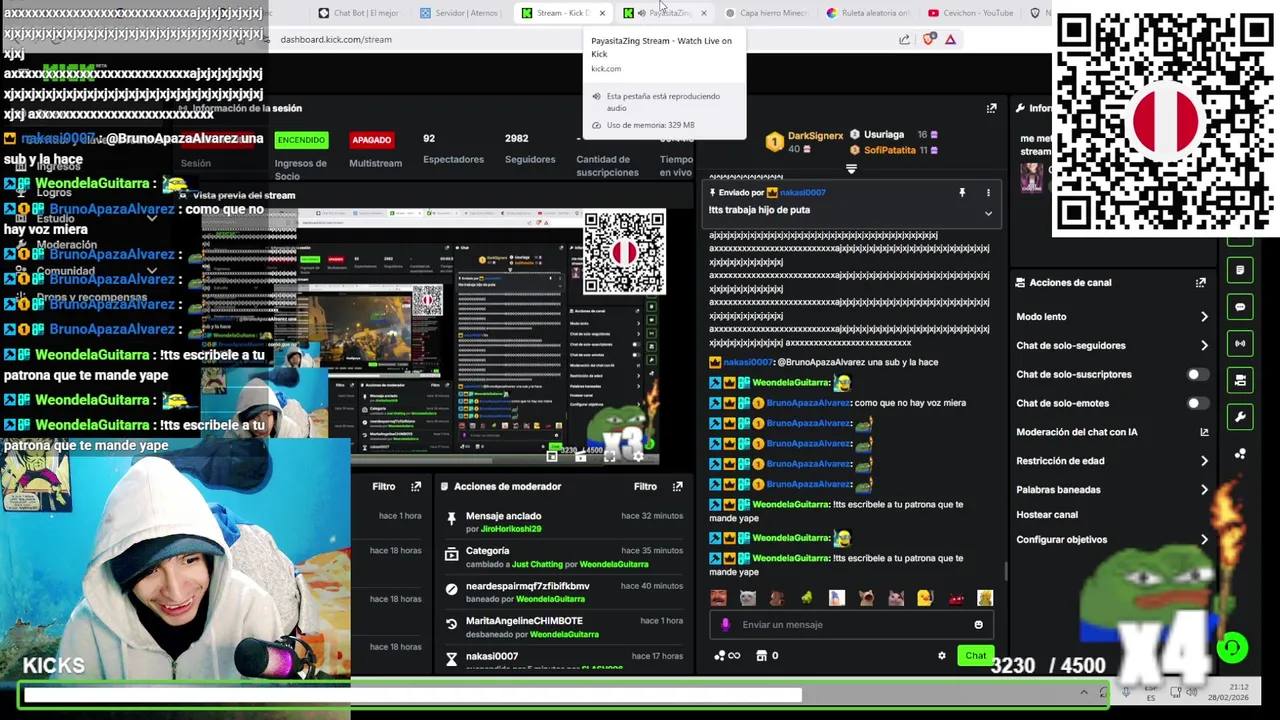Select the moustache man quick emote
The height and width of the screenshot is (720, 1280).
[x=718, y=598]
